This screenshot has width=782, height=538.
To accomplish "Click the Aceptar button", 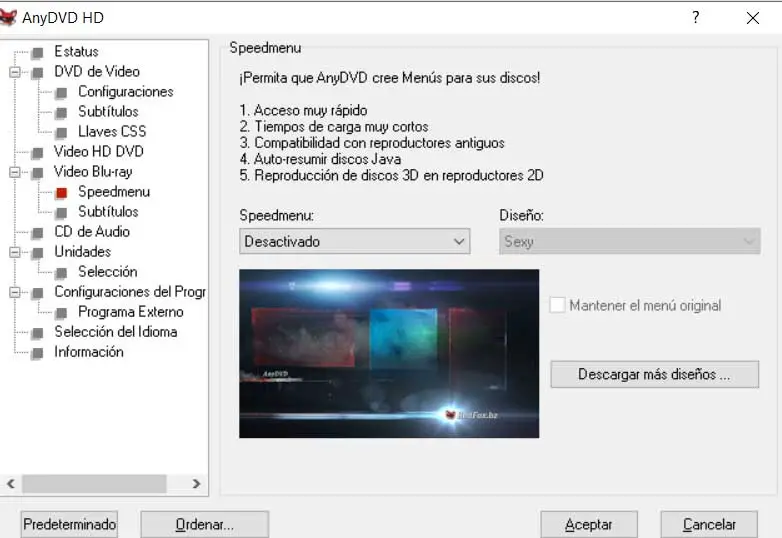I will coord(589,525).
